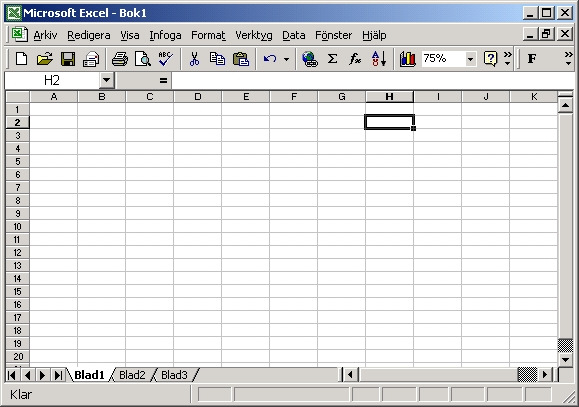Go to the previous sheet tab
The width and height of the screenshot is (579, 407).
pyautogui.click(x=27, y=375)
